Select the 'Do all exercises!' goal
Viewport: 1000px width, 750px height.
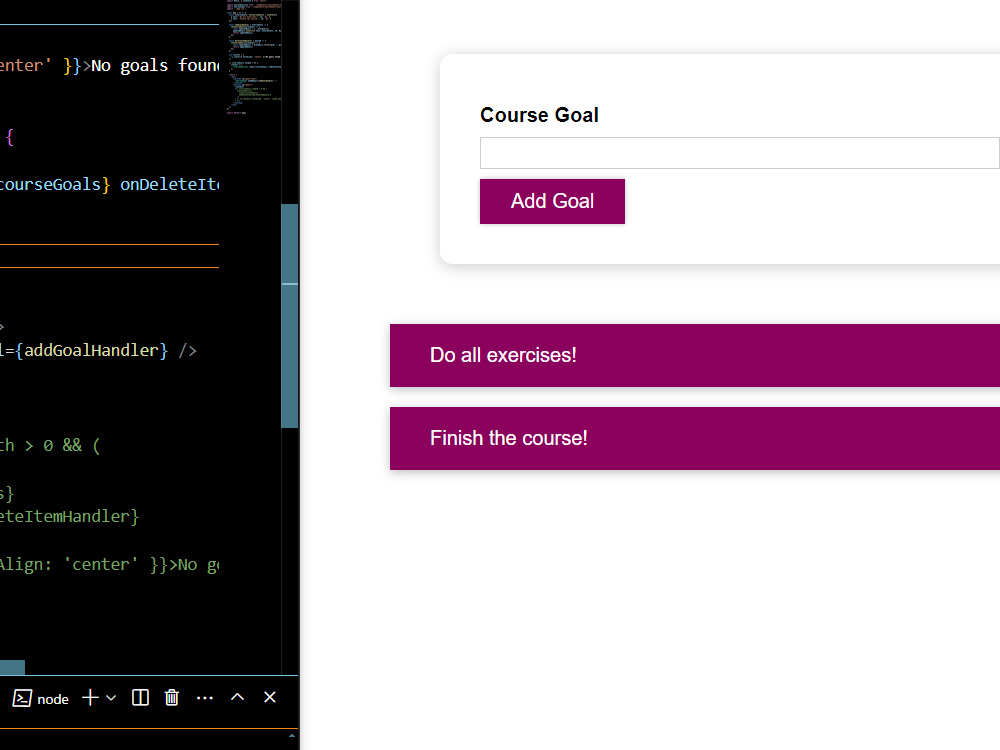(695, 355)
